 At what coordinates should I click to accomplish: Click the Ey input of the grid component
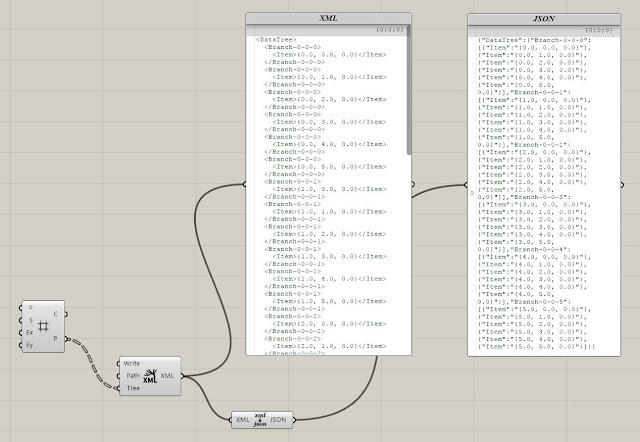pyautogui.click(x=29, y=345)
